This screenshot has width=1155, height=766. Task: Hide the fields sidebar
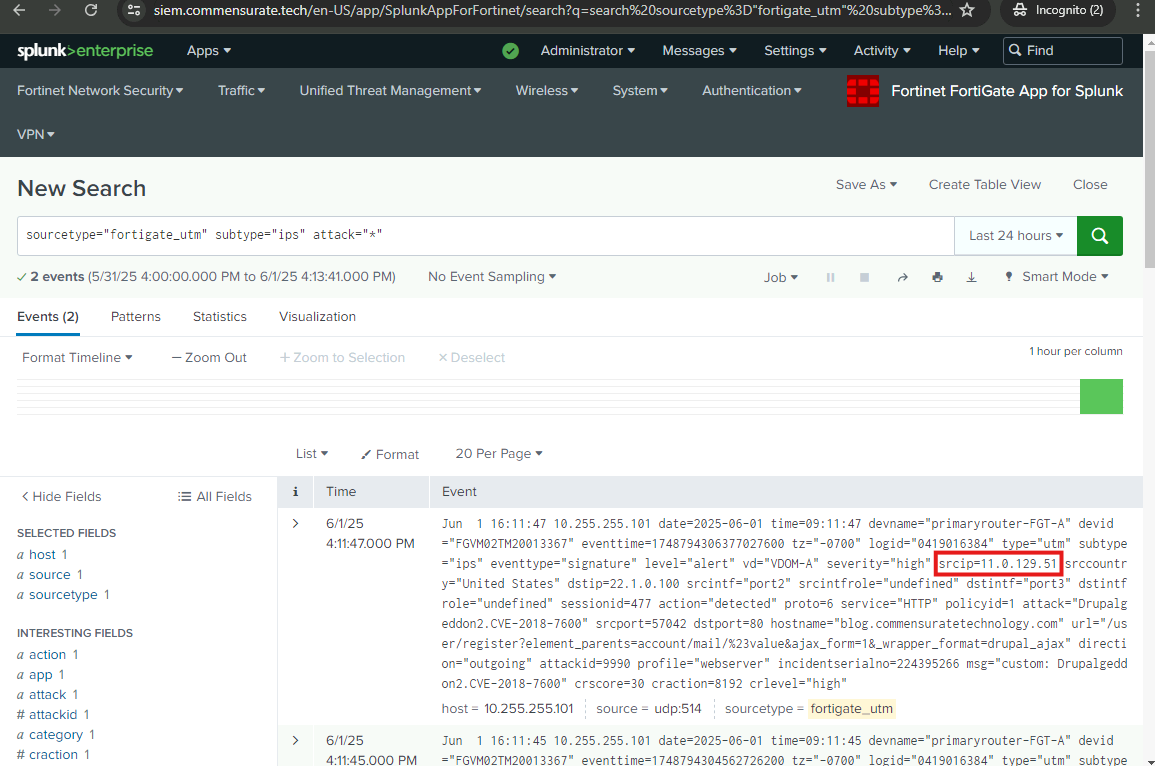(61, 496)
